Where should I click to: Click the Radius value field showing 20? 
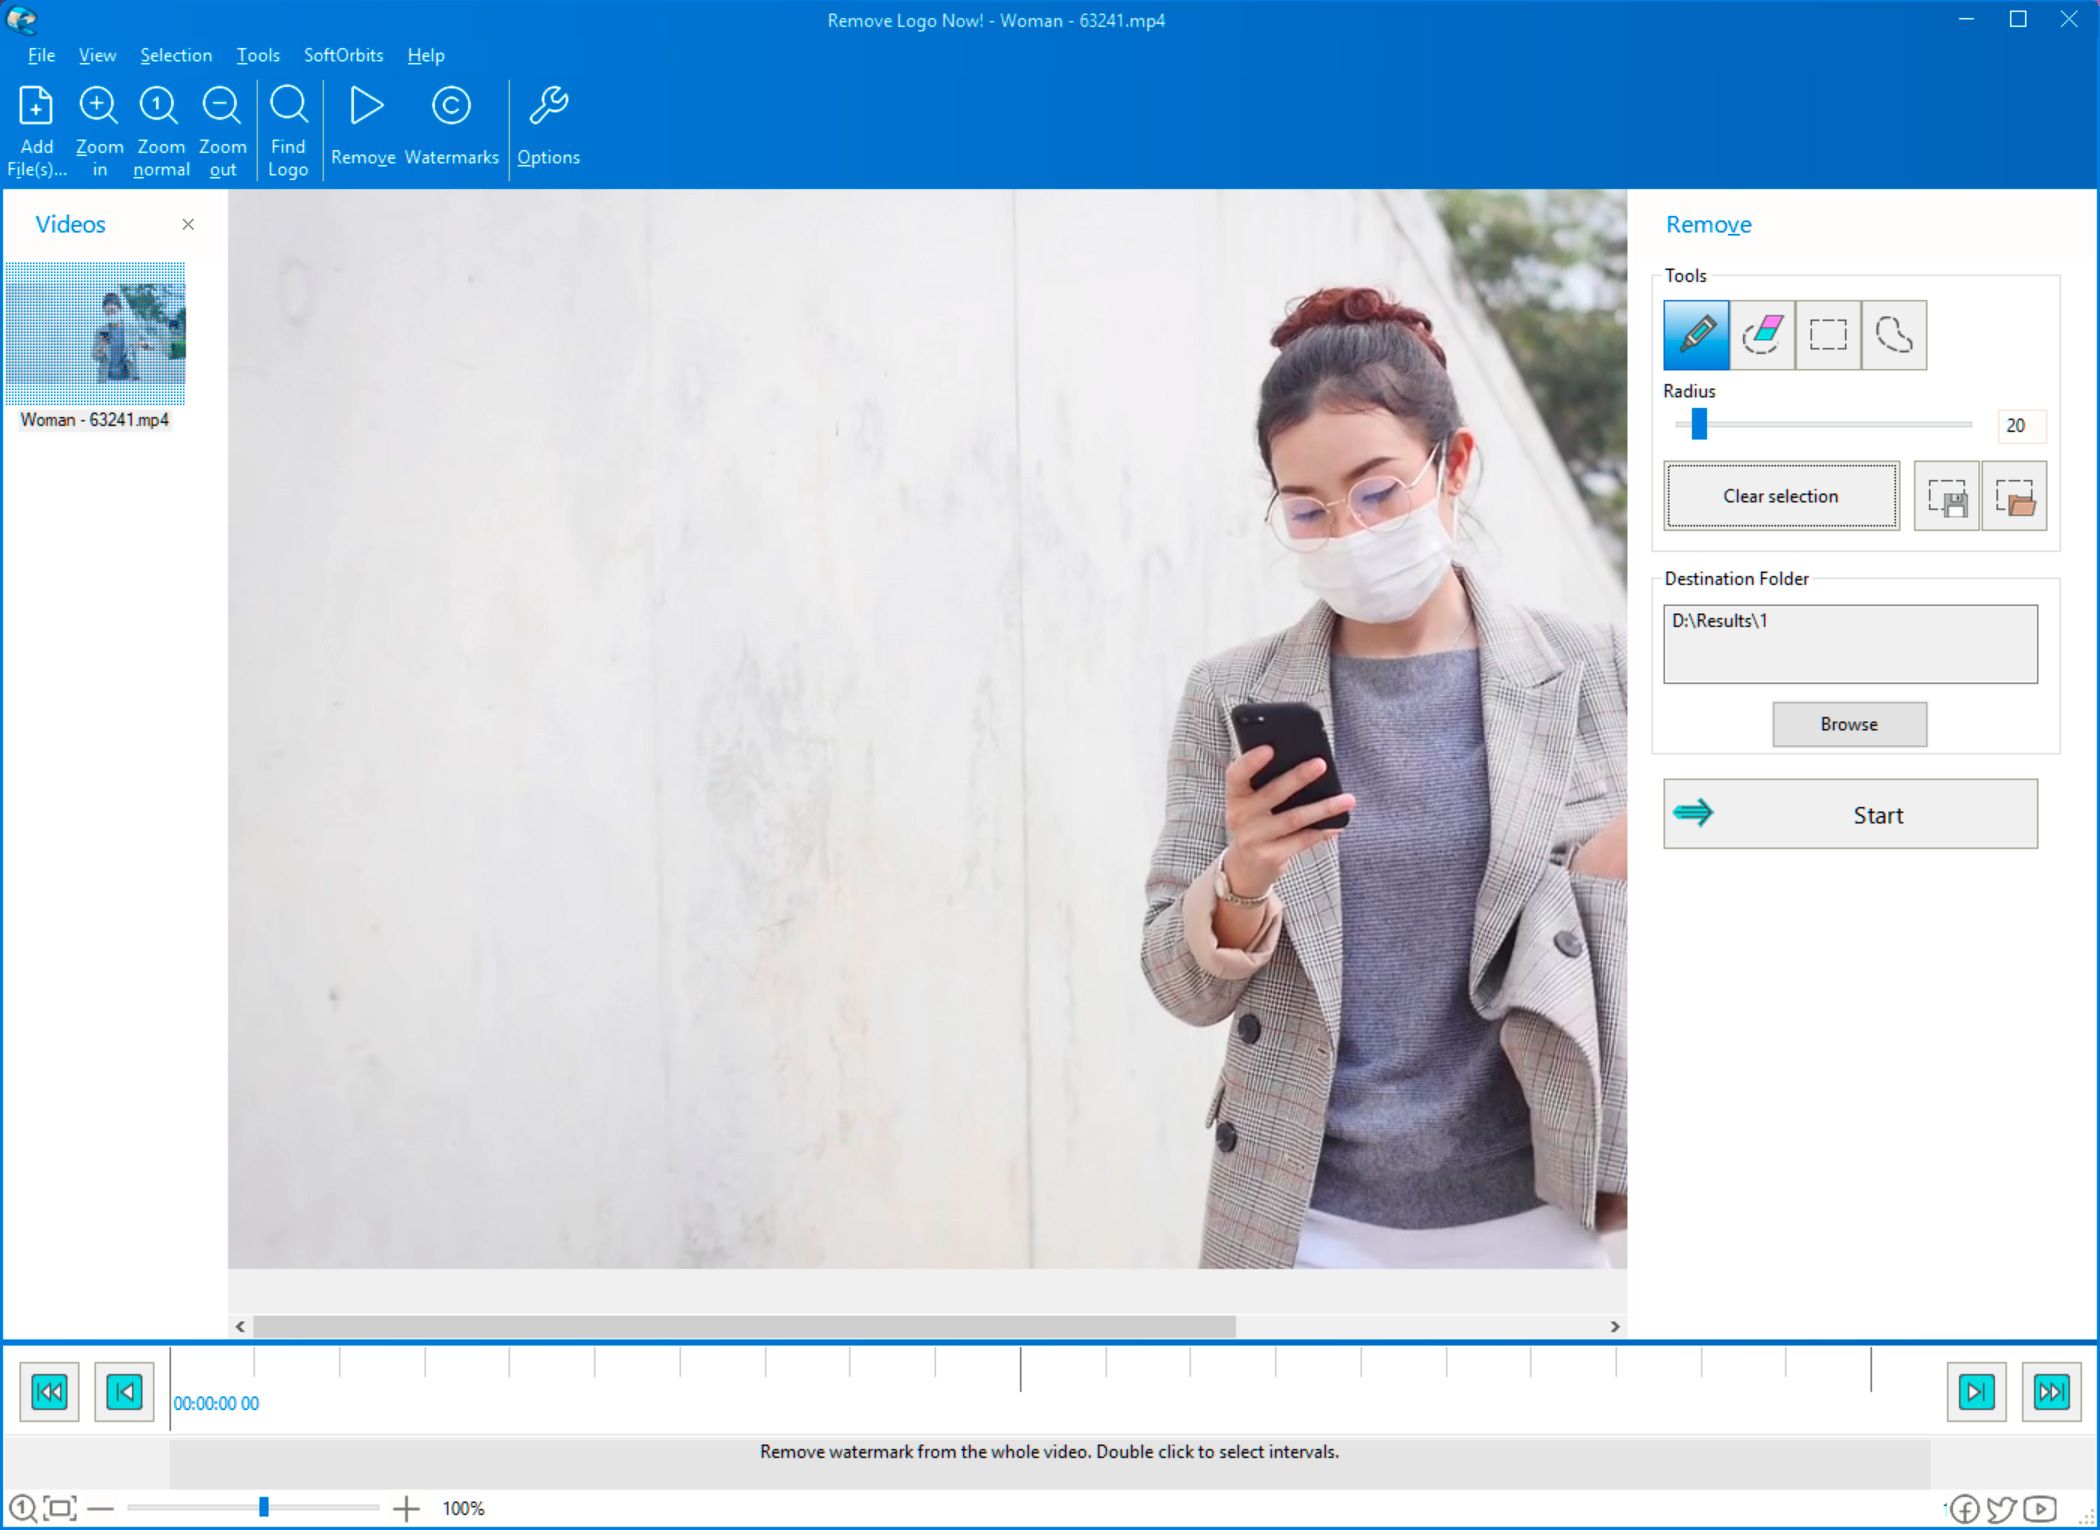tap(2021, 426)
